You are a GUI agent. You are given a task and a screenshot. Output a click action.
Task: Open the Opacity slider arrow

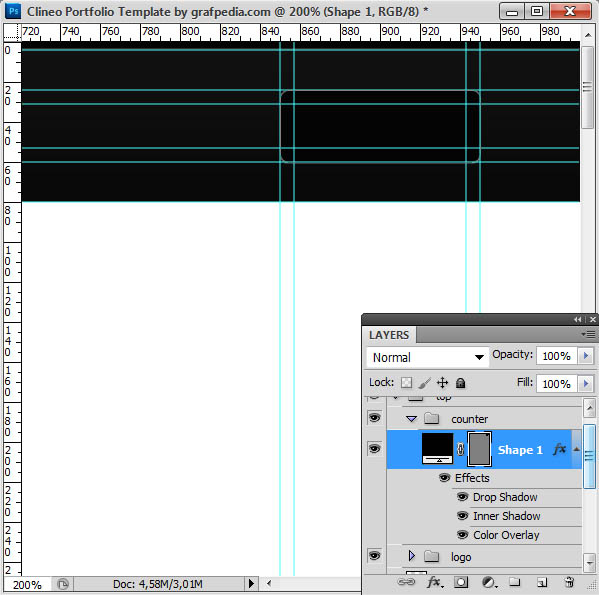click(x=586, y=356)
